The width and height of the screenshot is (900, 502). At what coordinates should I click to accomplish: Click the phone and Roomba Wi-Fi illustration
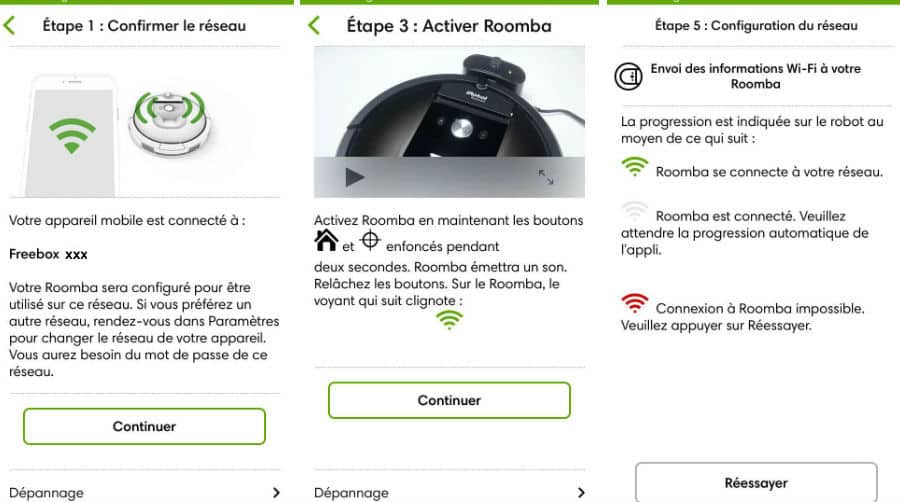coord(121,135)
